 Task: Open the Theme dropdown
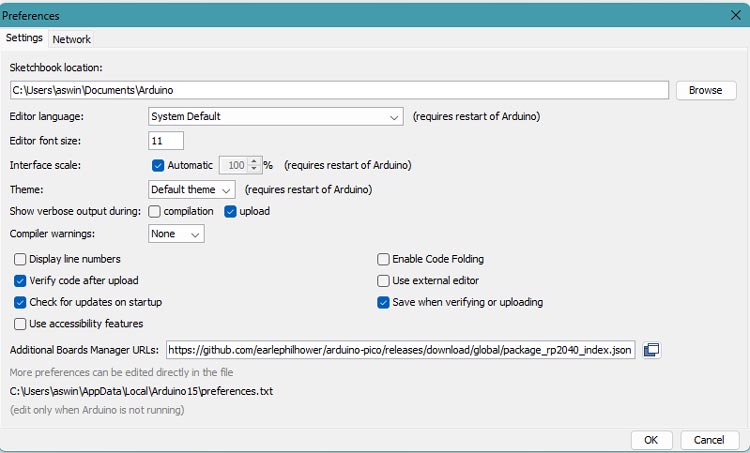click(191, 190)
